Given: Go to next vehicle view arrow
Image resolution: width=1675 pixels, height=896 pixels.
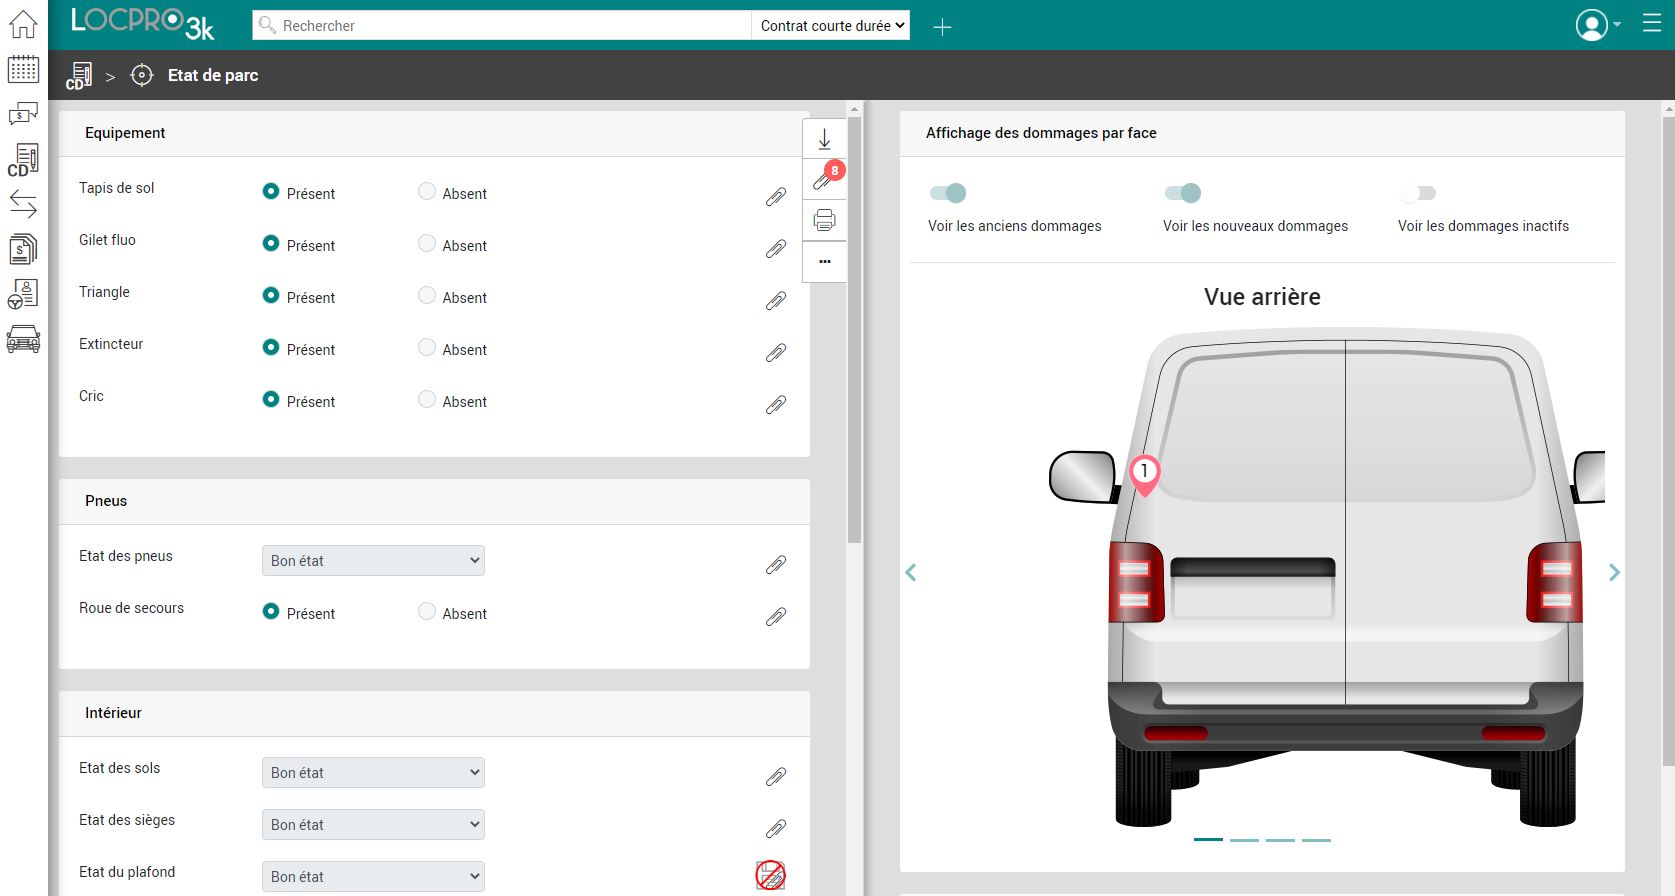Looking at the screenshot, I should [1614, 572].
